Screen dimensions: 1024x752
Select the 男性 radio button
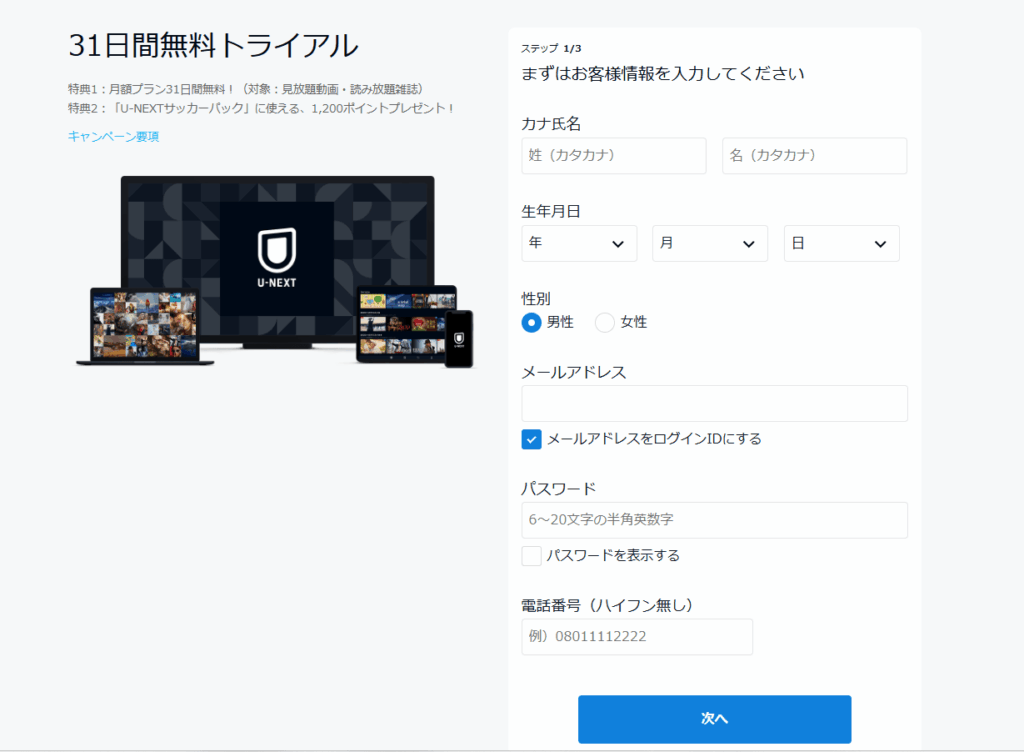[532, 322]
